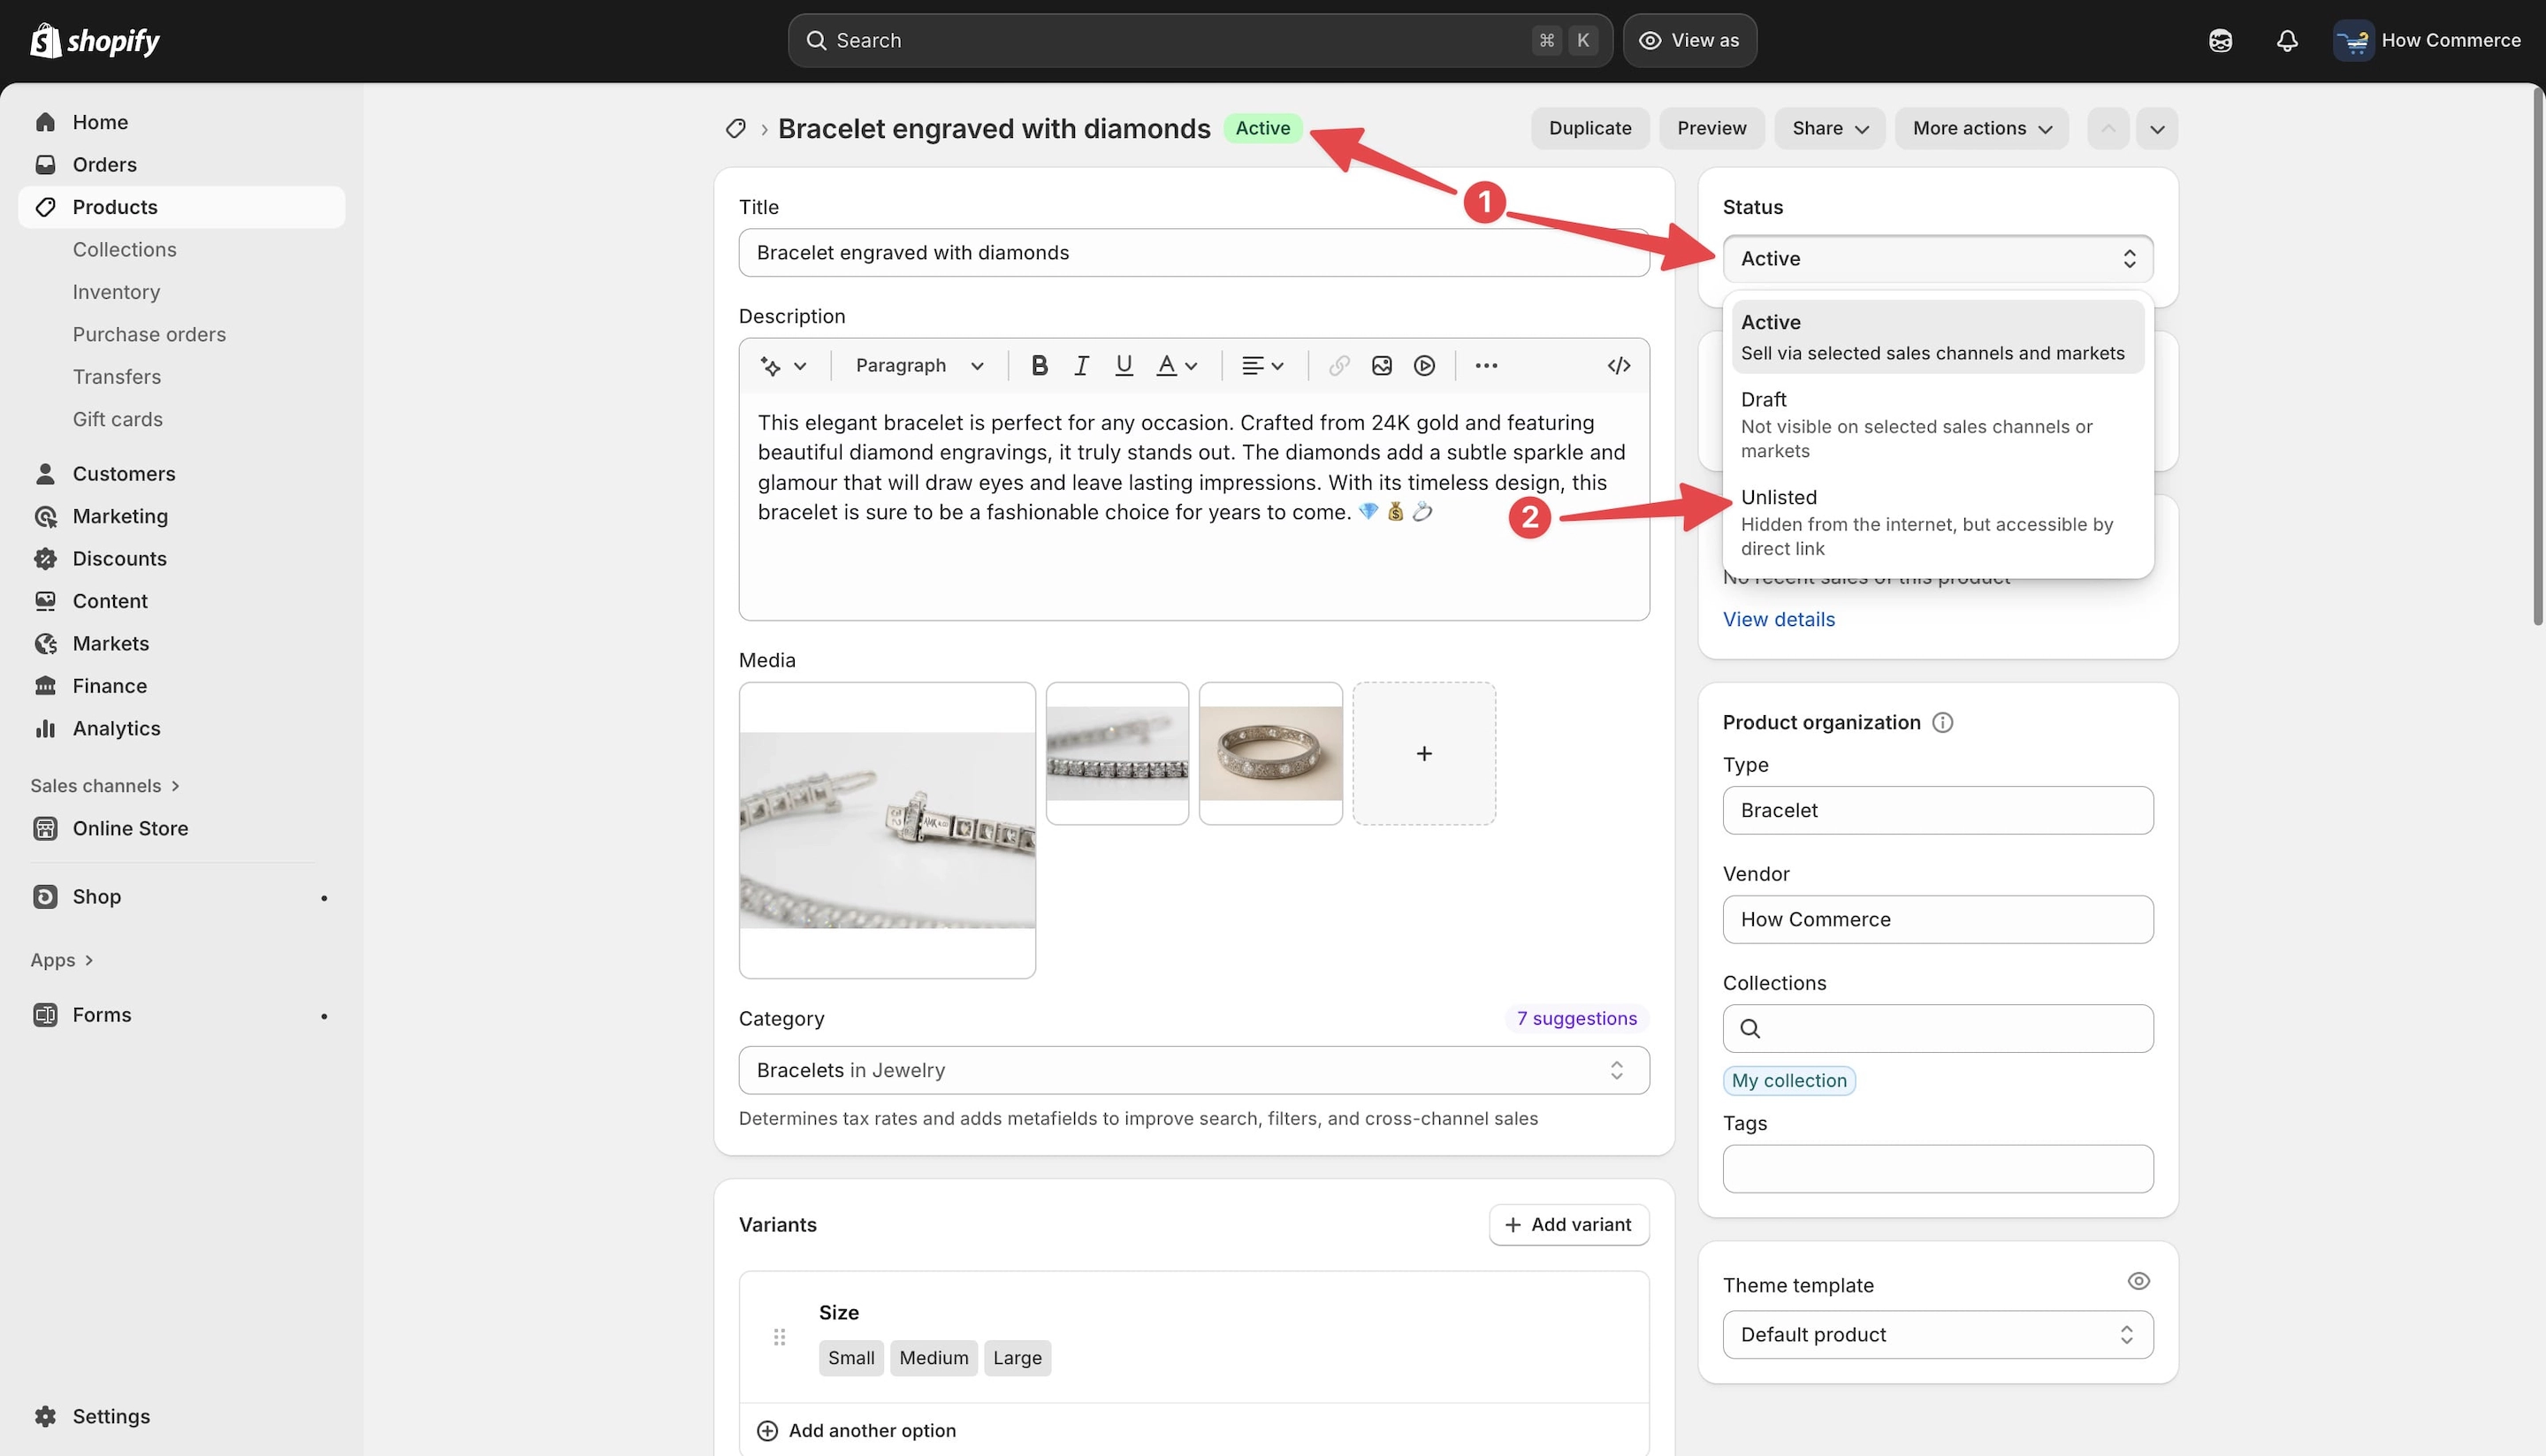The height and width of the screenshot is (1456, 2546).
Task: Toggle italic formatting in description
Action: click(x=1081, y=366)
